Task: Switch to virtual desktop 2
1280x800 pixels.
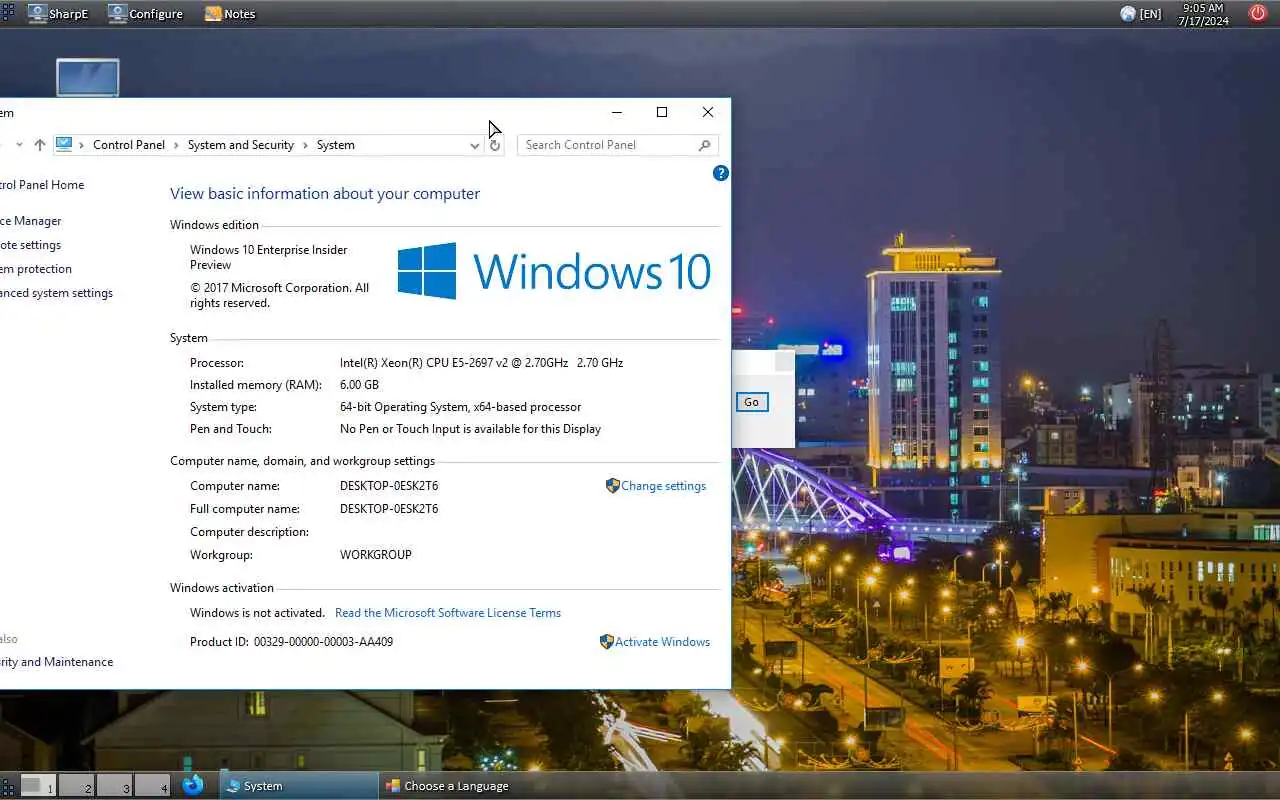Action: [77, 785]
